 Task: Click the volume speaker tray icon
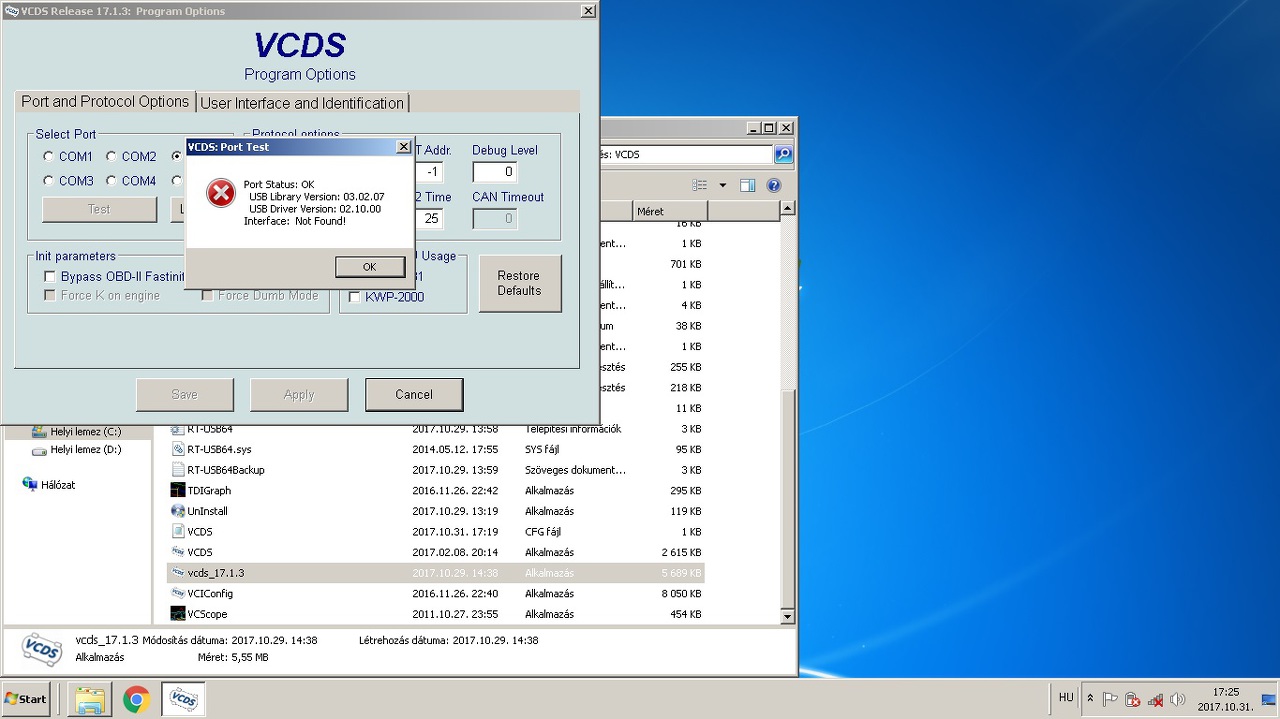point(1178,699)
